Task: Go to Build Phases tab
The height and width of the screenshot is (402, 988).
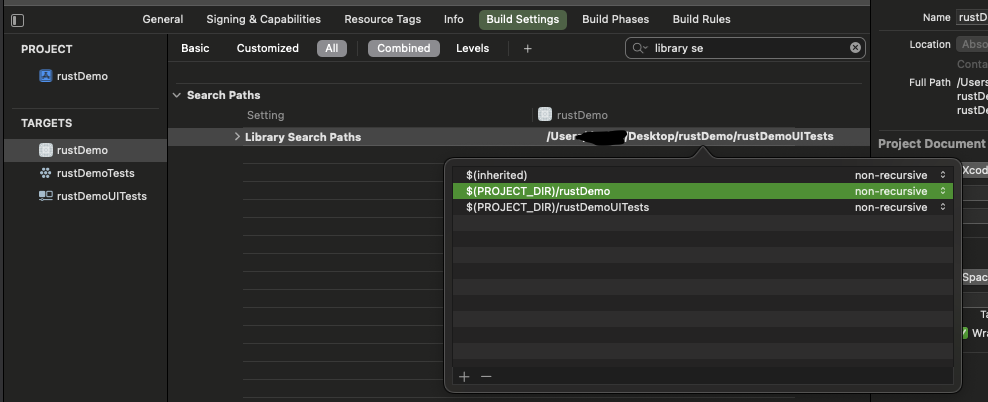Action: [616, 20]
